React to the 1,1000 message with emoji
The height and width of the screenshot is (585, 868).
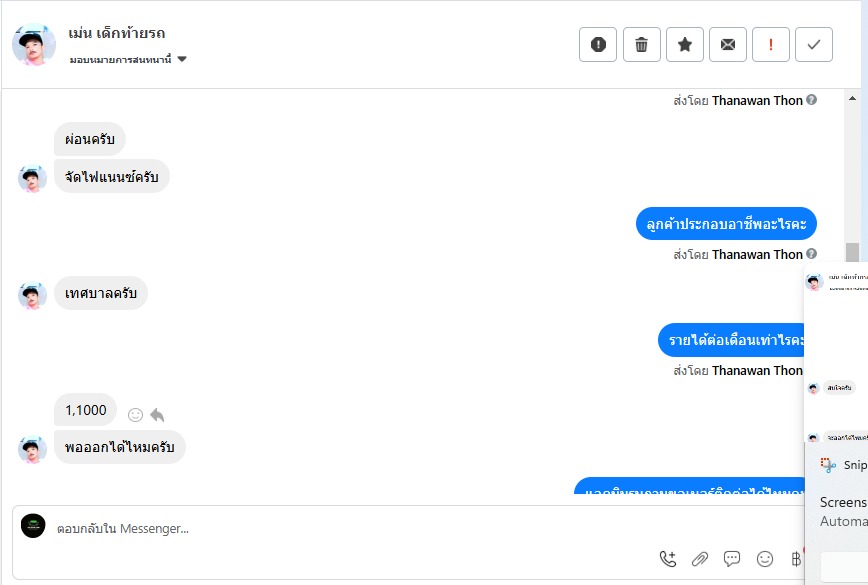coord(135,415)
